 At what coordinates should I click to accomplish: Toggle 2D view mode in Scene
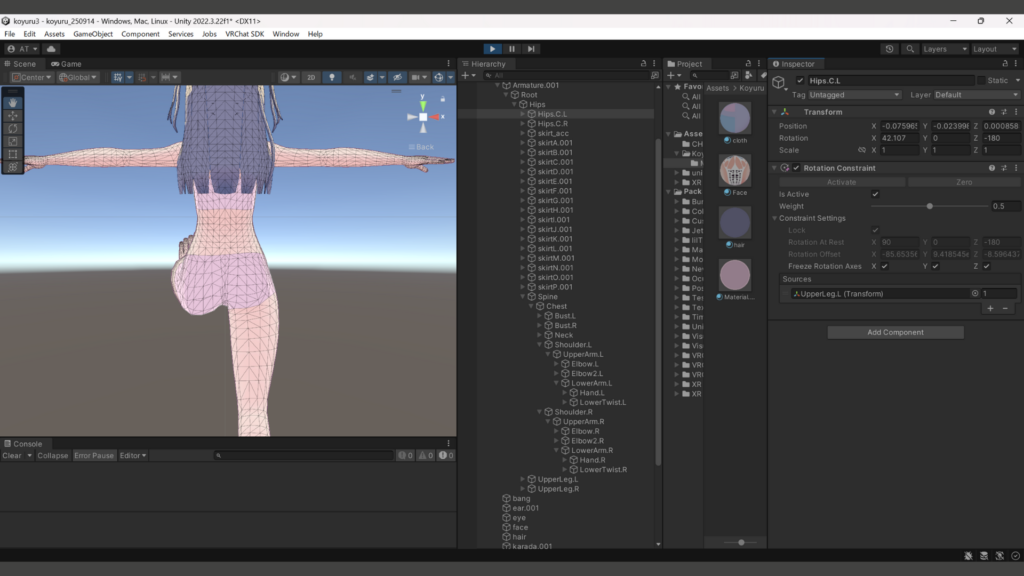(x=311, y=77)
